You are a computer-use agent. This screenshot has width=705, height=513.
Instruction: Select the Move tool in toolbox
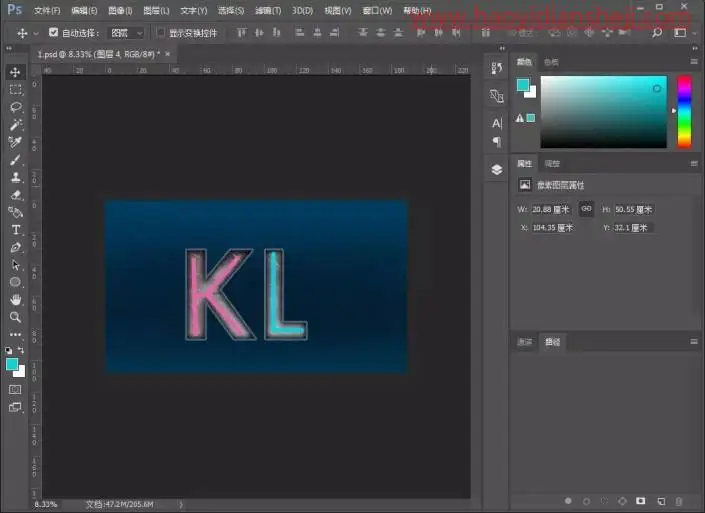(x=15, y=72)
